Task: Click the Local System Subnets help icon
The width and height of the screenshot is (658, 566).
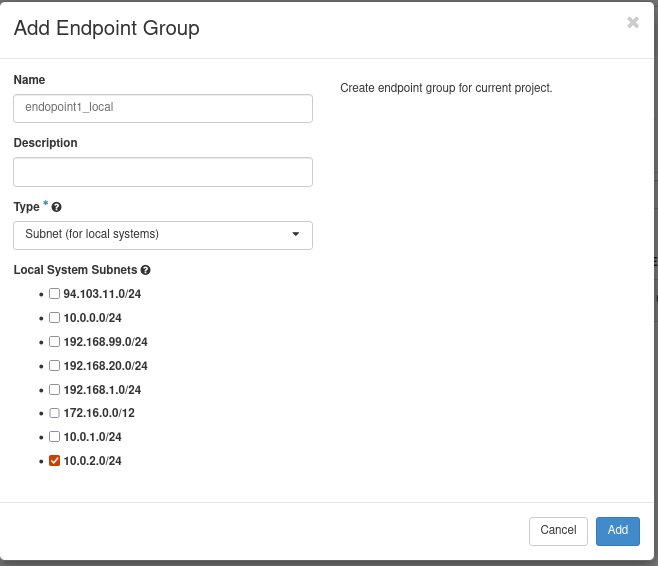Action: pos(146,271)
